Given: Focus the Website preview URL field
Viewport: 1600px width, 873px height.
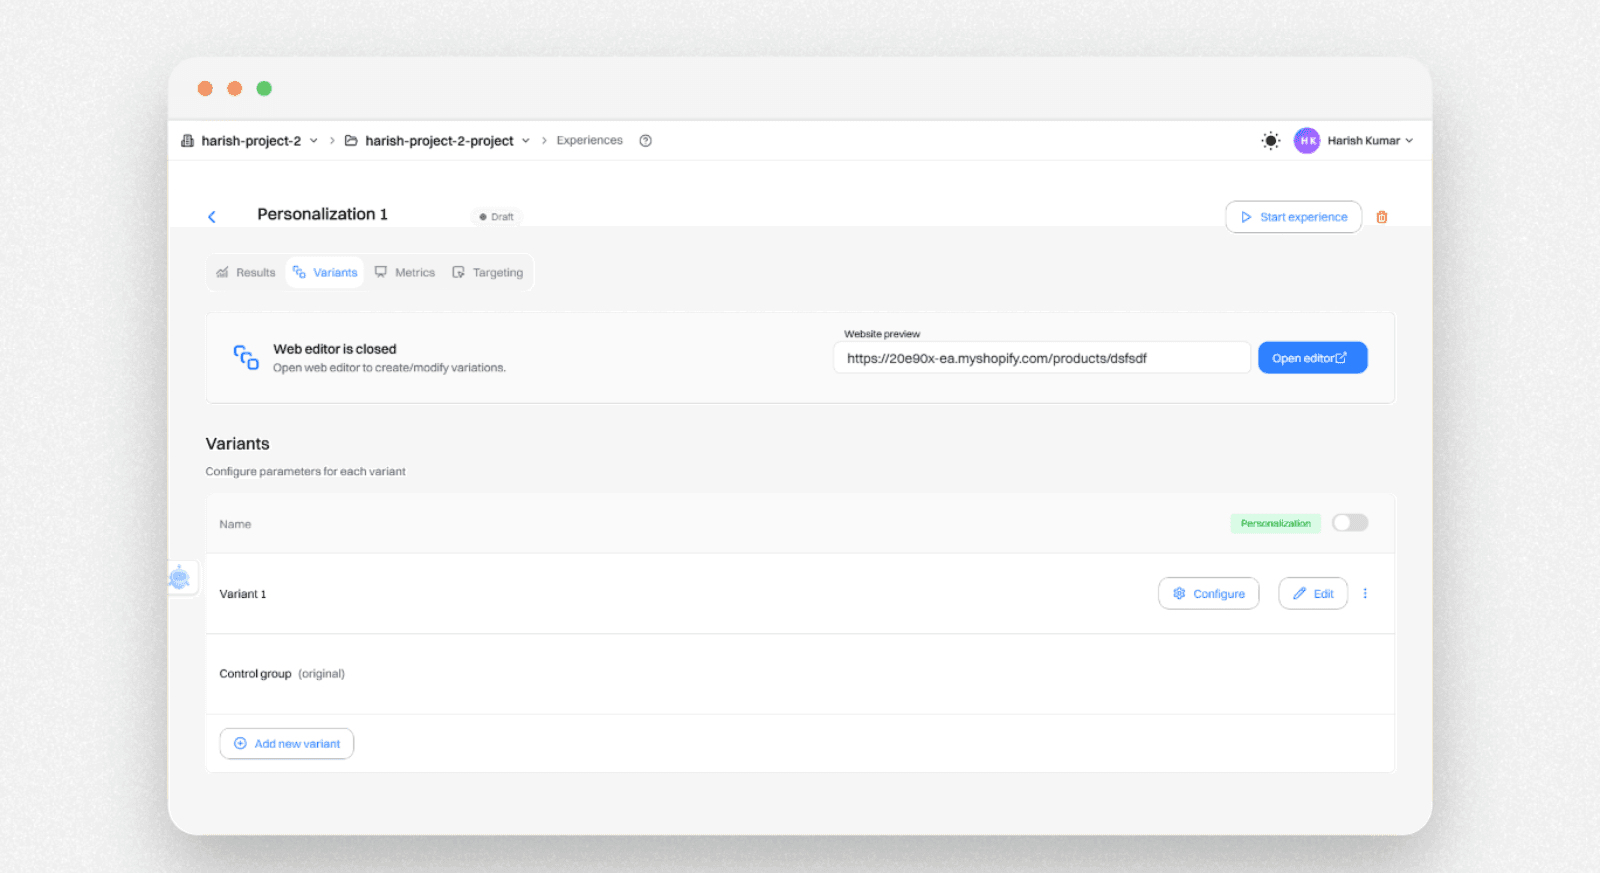Looking at the screenshot, I should [1042, 358].
